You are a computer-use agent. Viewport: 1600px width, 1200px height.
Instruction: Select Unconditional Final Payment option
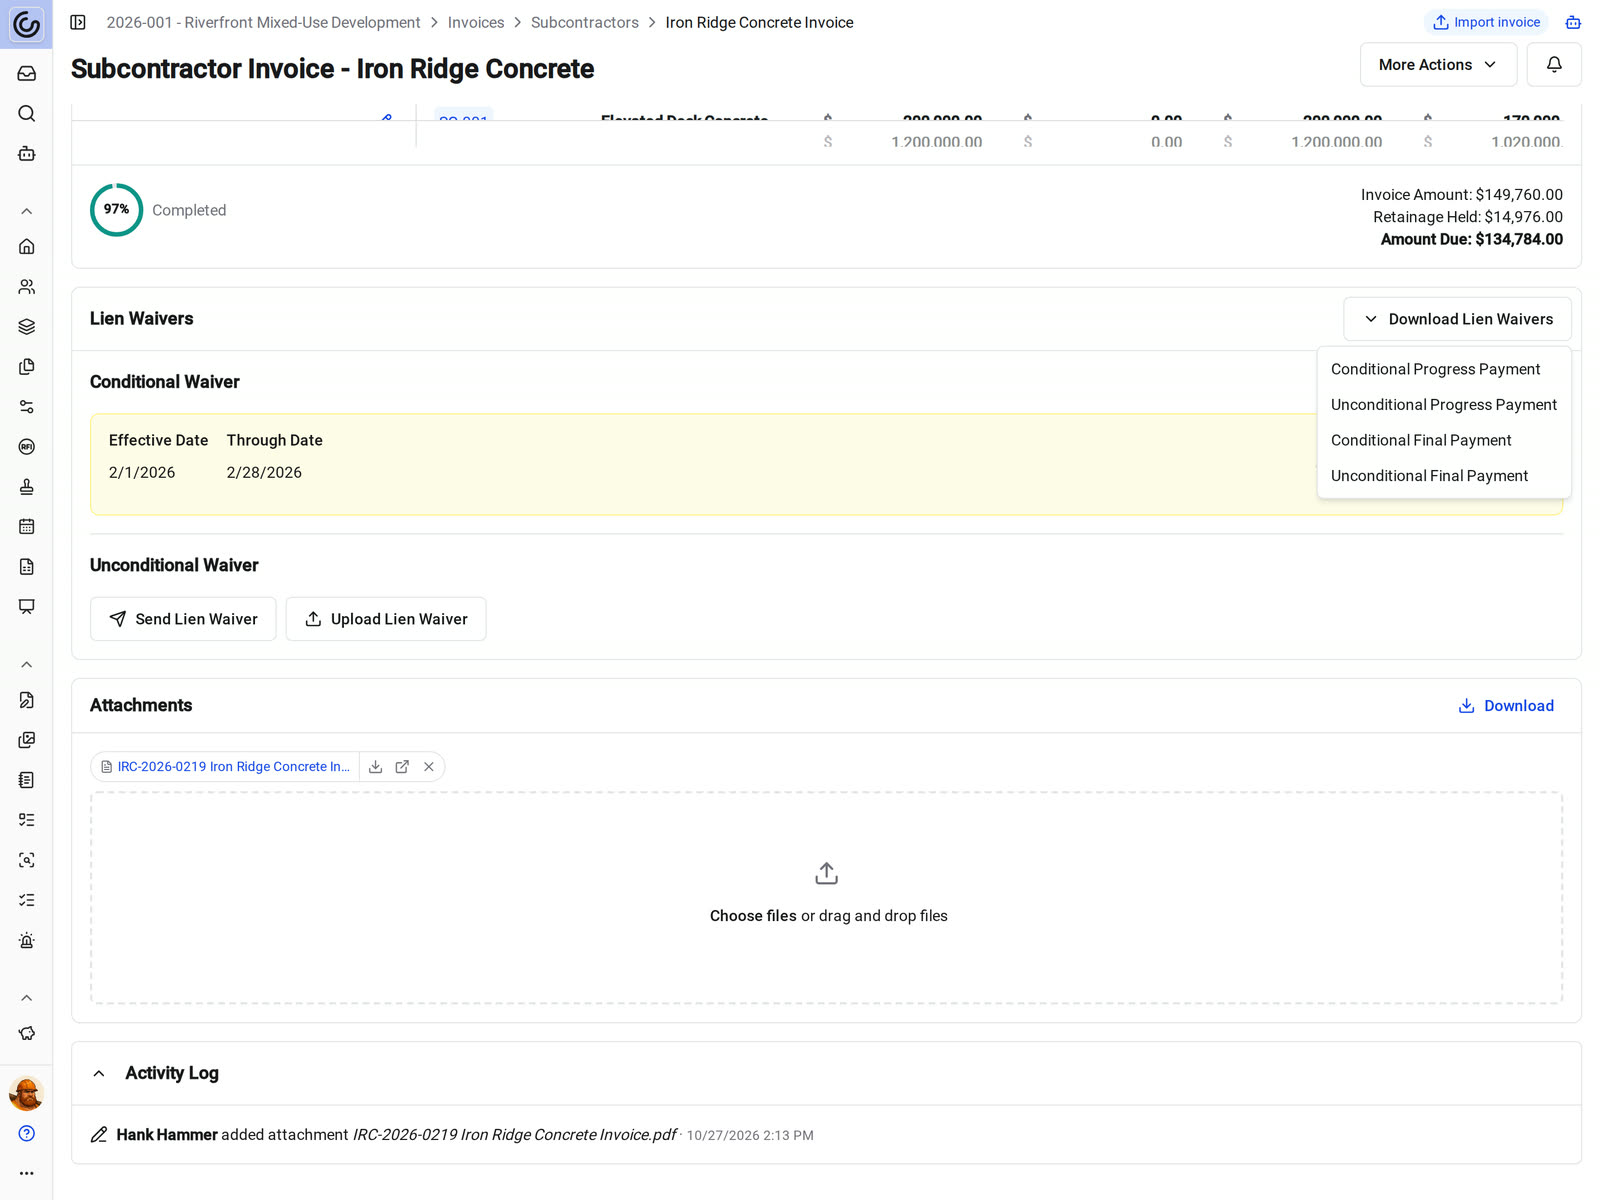[x=1444, y=476]
